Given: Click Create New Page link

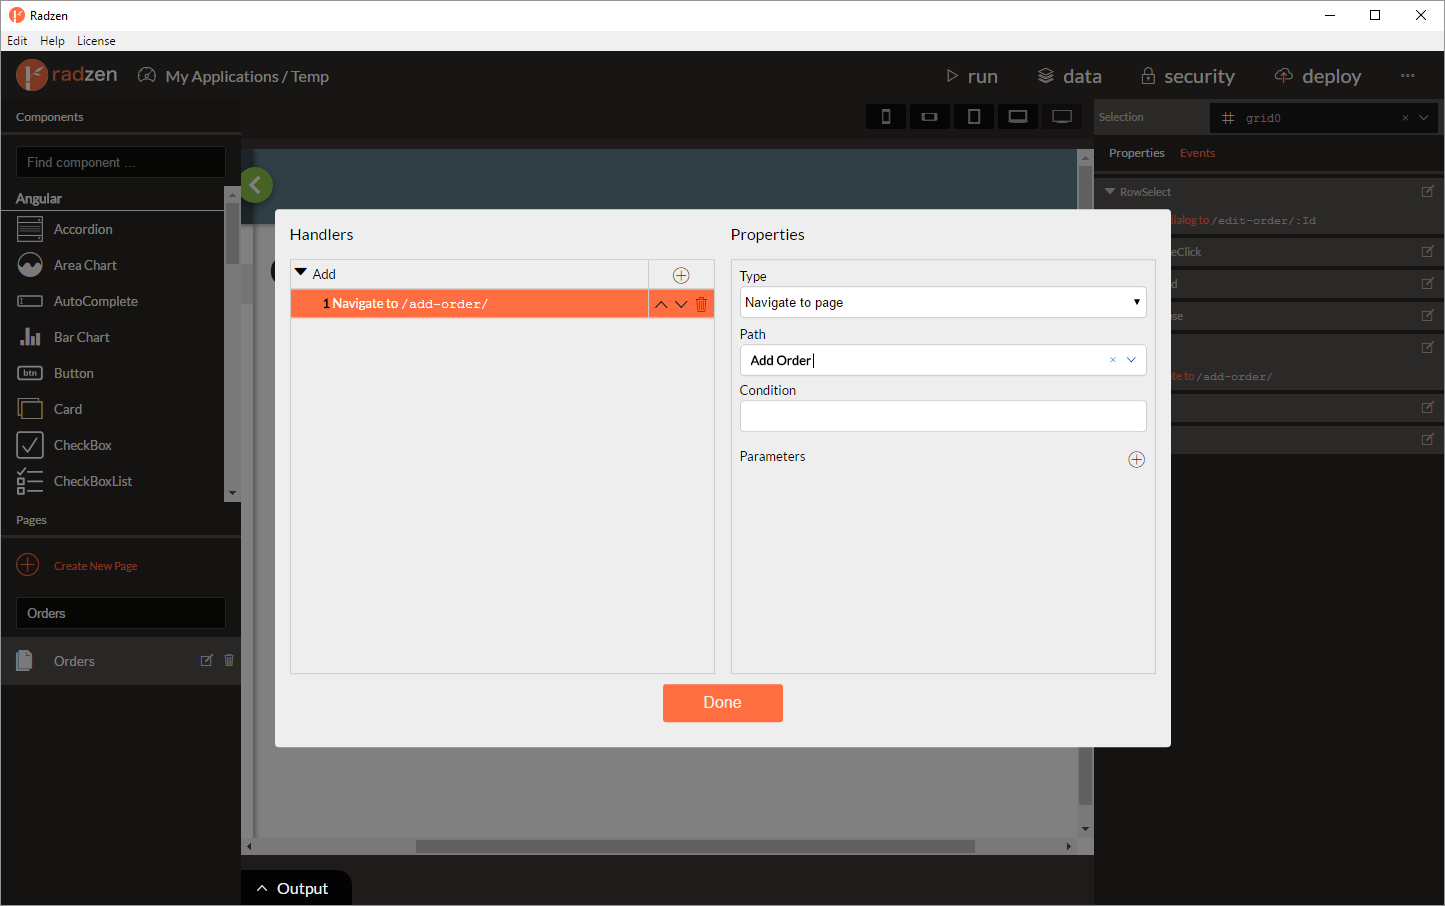Looking at the screenshot, I should coord(96,566).
